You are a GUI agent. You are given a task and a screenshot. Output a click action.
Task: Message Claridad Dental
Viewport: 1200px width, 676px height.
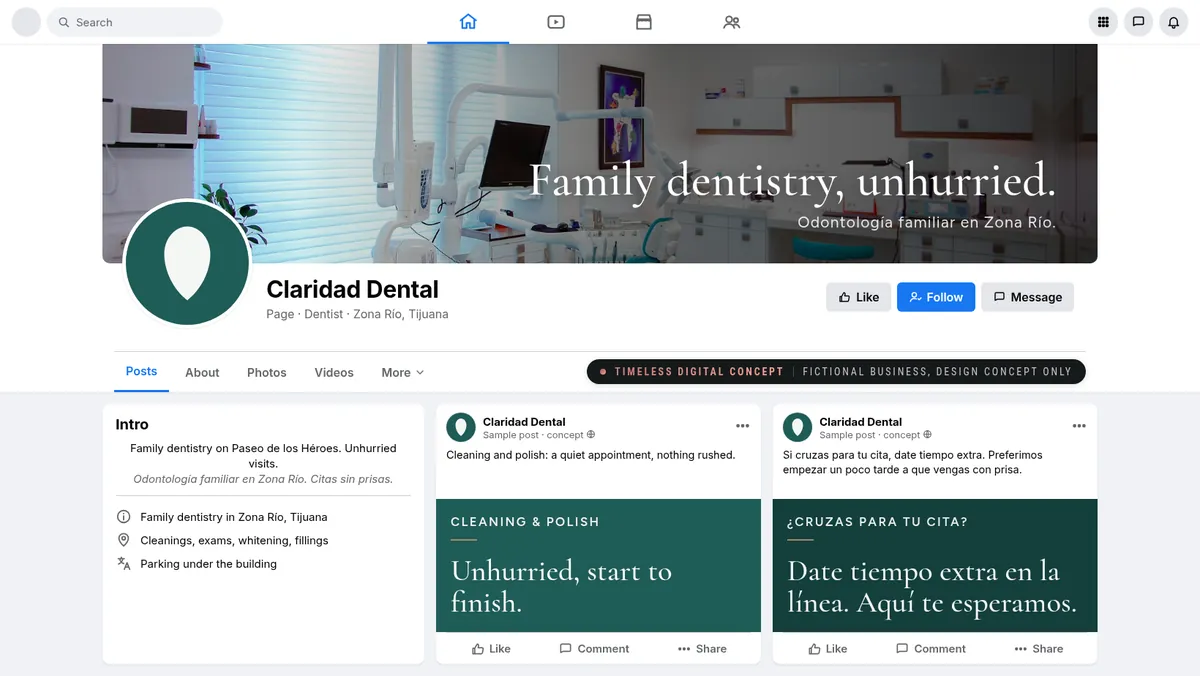point(1028,297)
